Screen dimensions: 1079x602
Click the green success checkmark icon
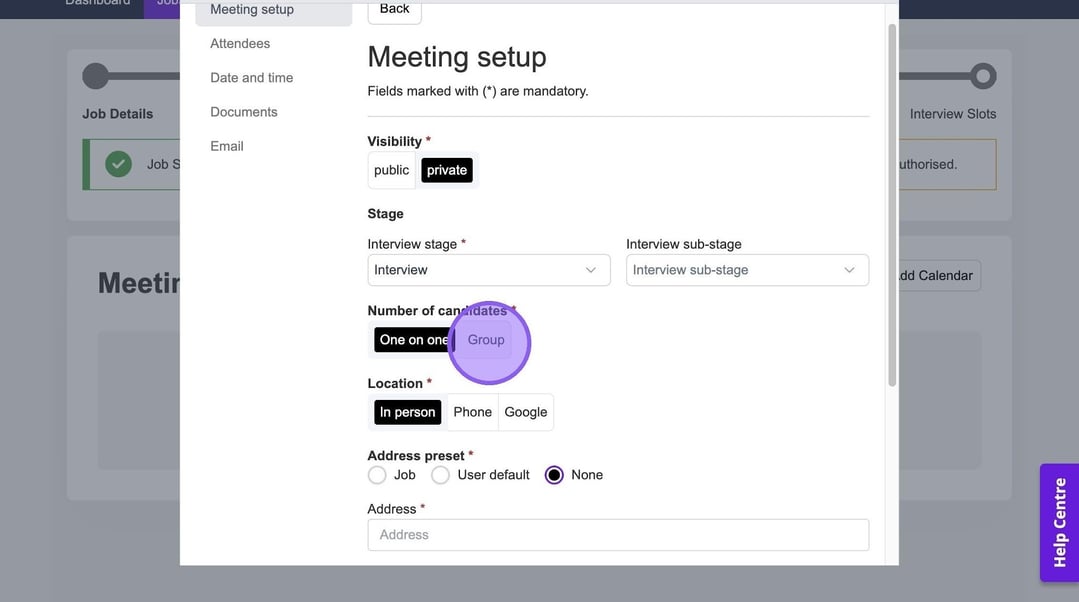coord(119,164)
